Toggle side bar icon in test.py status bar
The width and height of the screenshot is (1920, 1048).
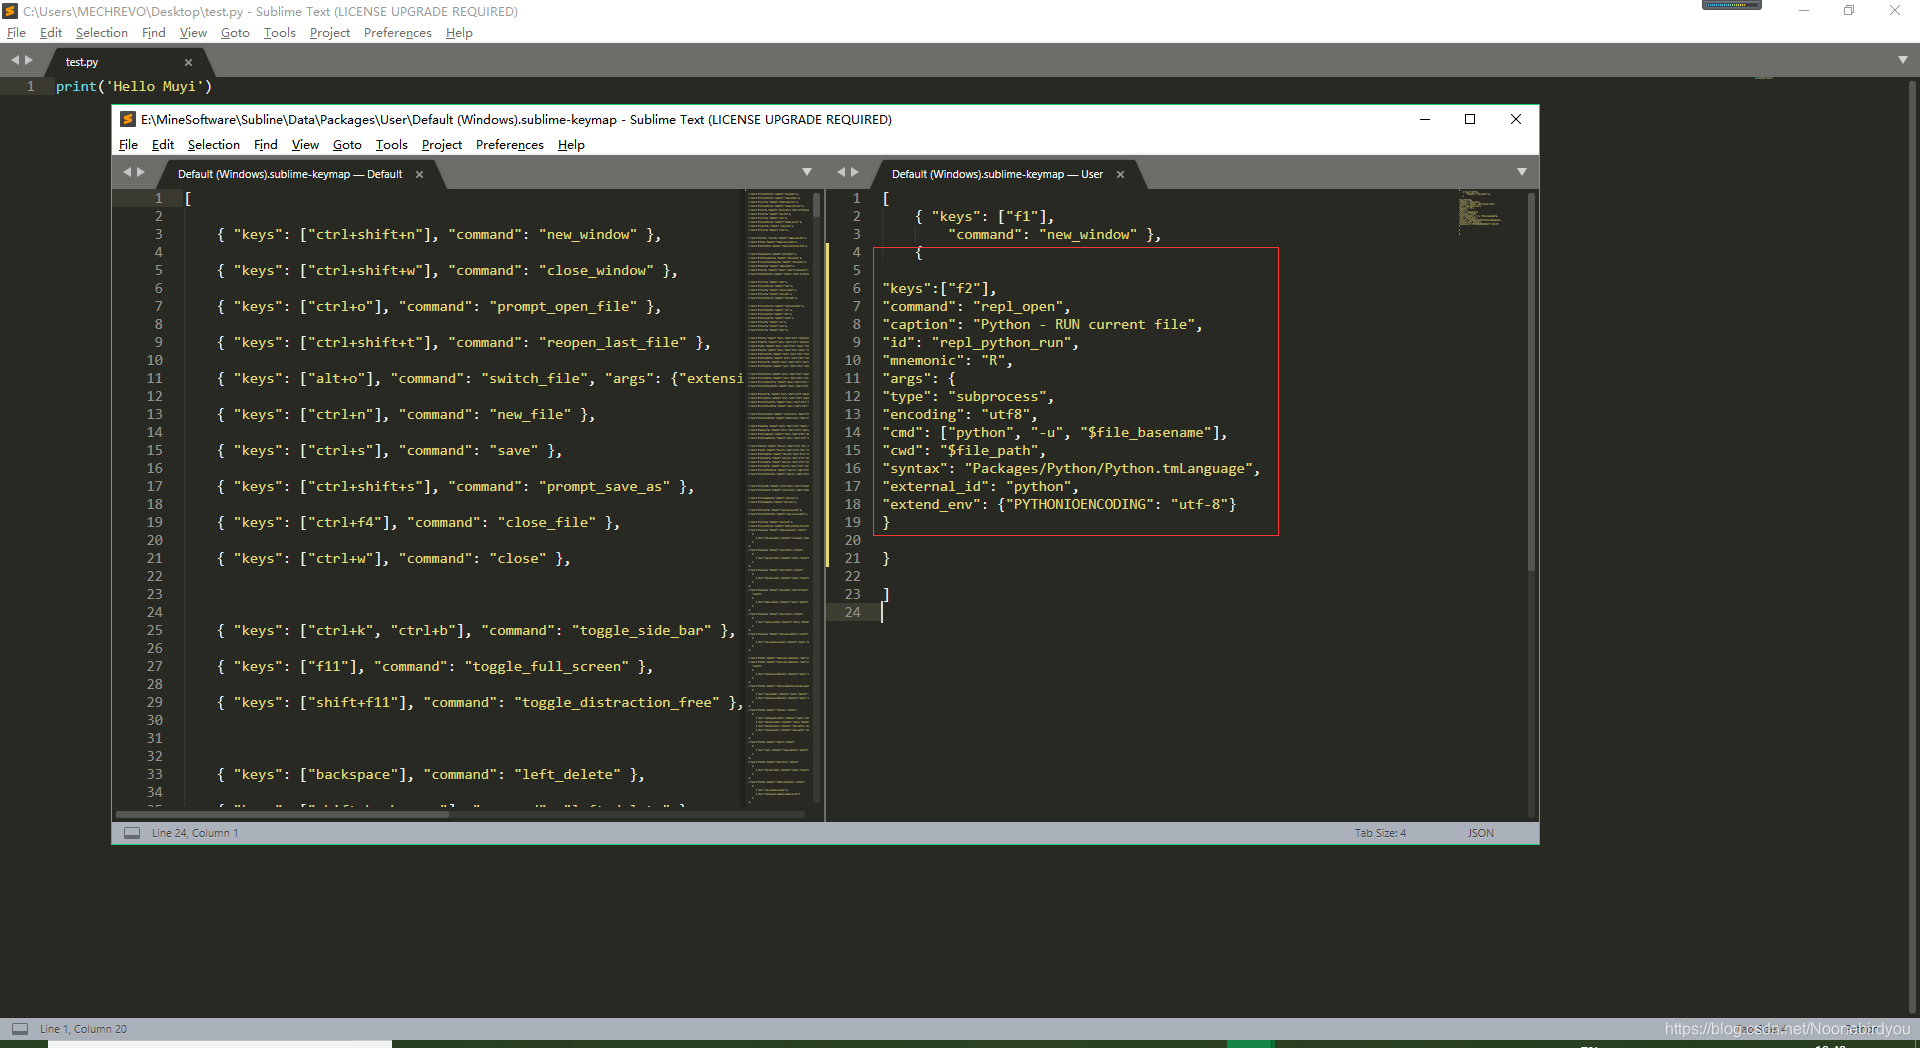(x=20, y=1028)
